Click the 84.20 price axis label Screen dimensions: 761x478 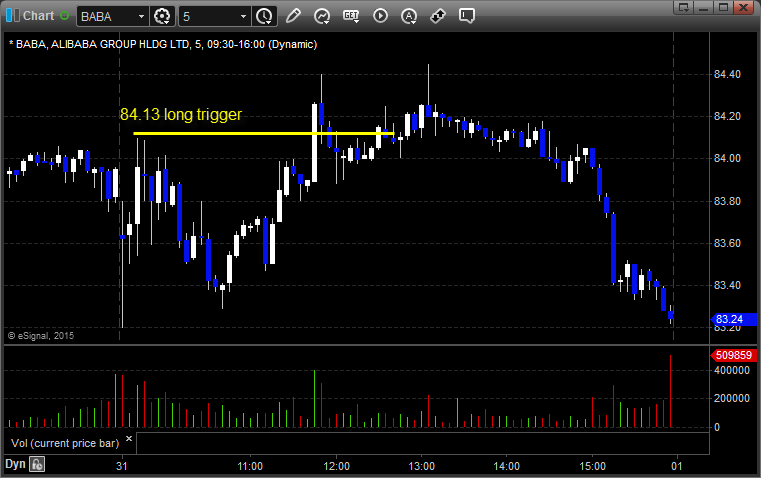click(x=728, y=116)
